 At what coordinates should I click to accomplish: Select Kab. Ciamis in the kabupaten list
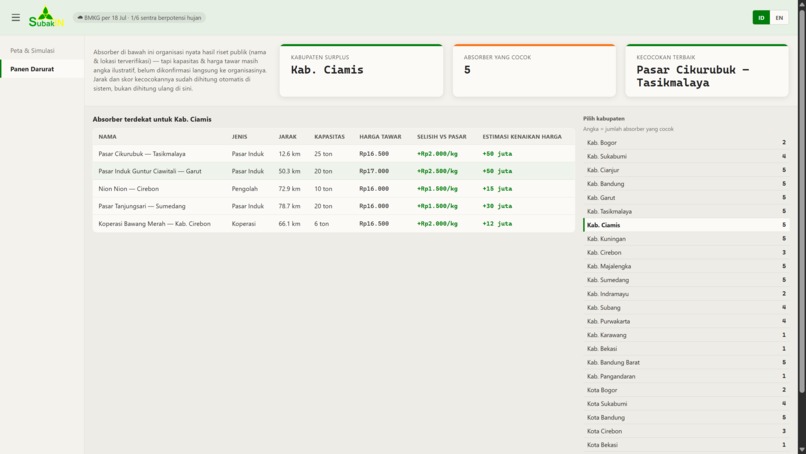(686, 225)
